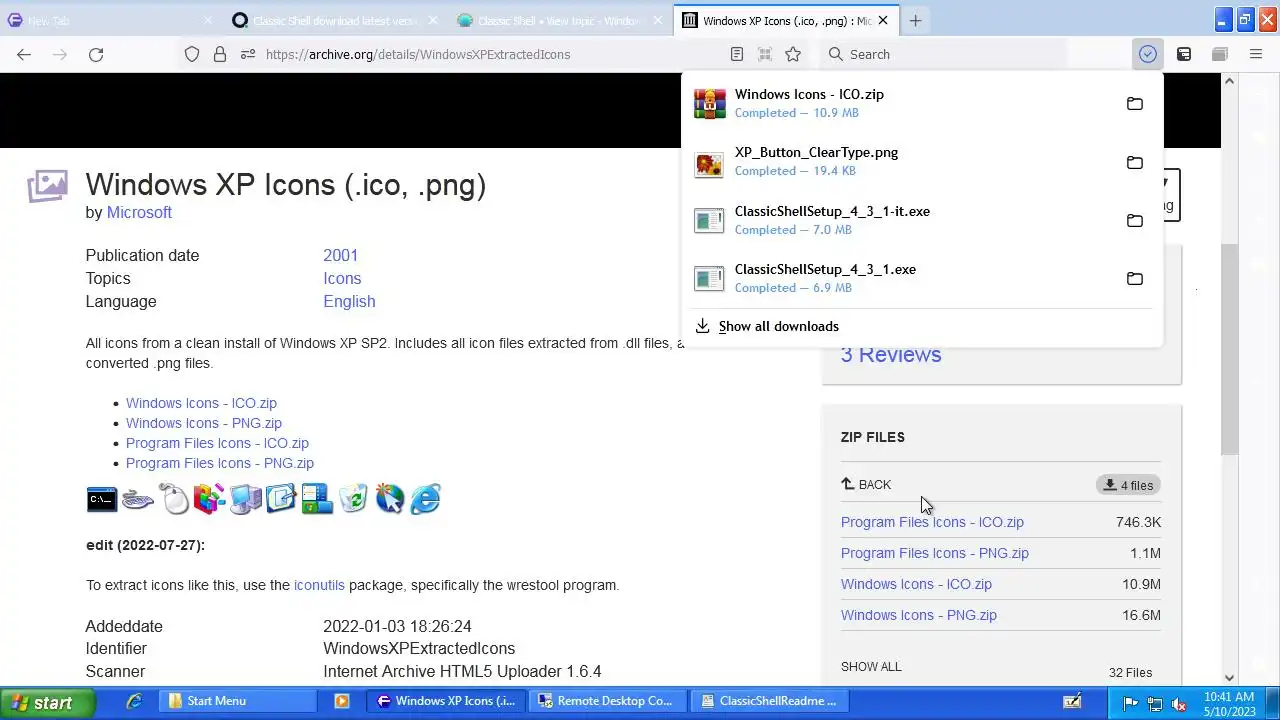Download Program Files Icons - PNG.zip 1.1M
This screenshot has height=720, width=1280.
934,553
